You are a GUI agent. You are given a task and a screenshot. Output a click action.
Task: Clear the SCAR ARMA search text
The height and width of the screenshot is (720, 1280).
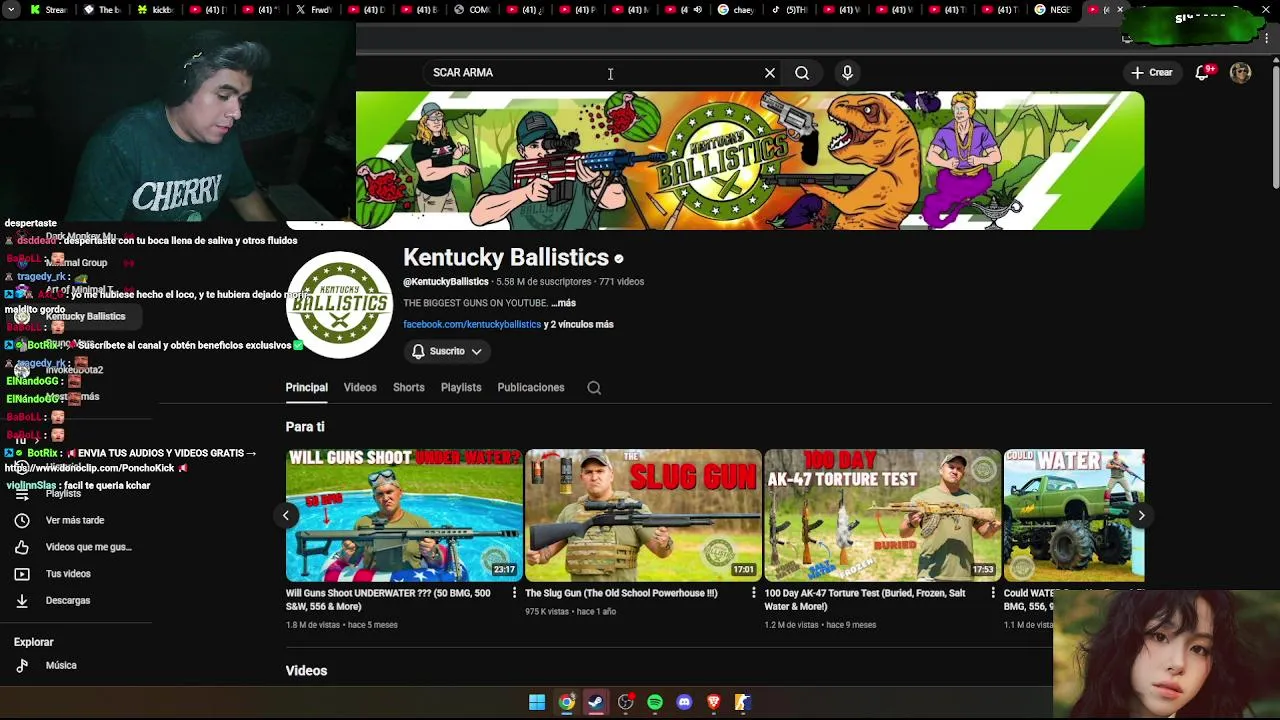click(x=770, y=73)
